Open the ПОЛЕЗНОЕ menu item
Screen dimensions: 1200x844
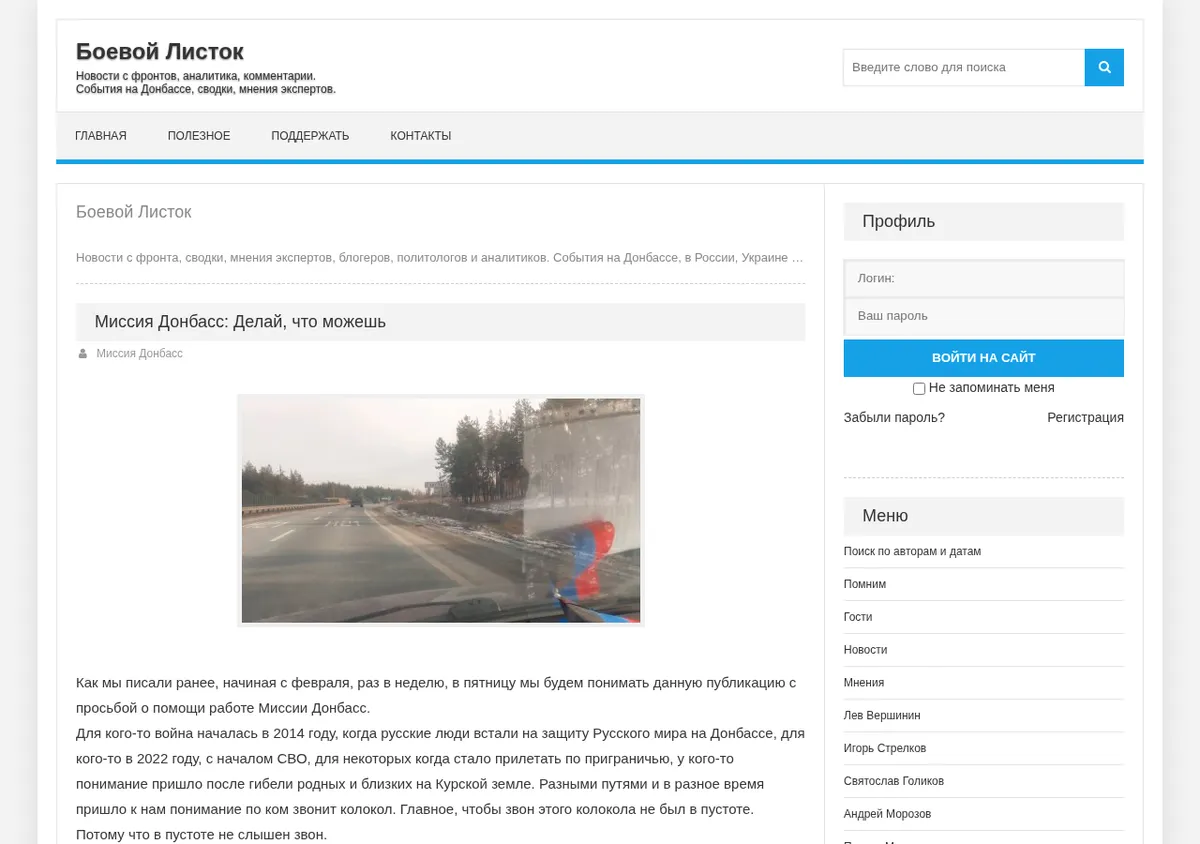coord(199,136)
